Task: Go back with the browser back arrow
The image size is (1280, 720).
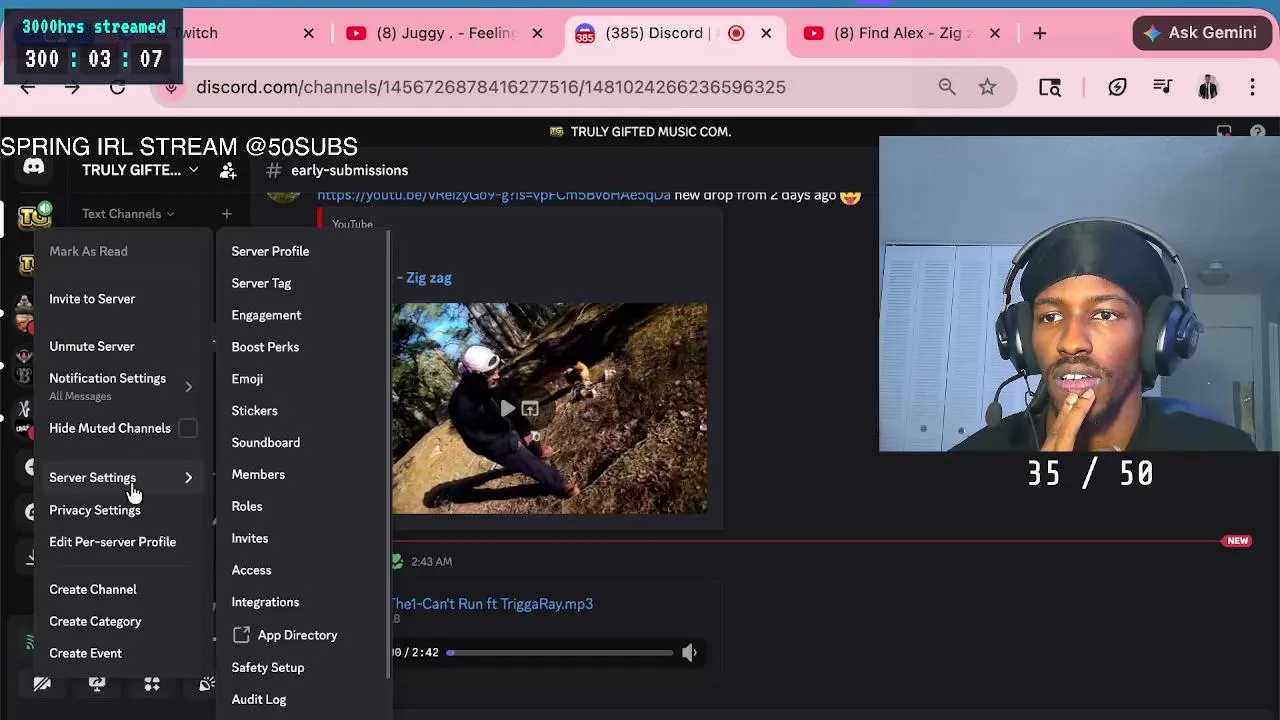Action: [x=28, y=87]
